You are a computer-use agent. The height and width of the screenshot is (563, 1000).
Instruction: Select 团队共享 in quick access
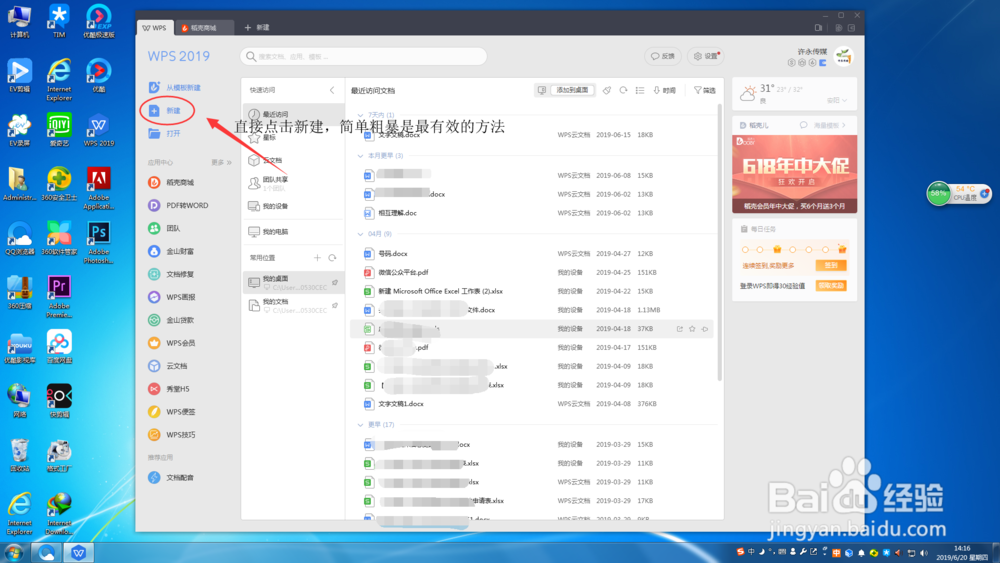tap(293, 183)
